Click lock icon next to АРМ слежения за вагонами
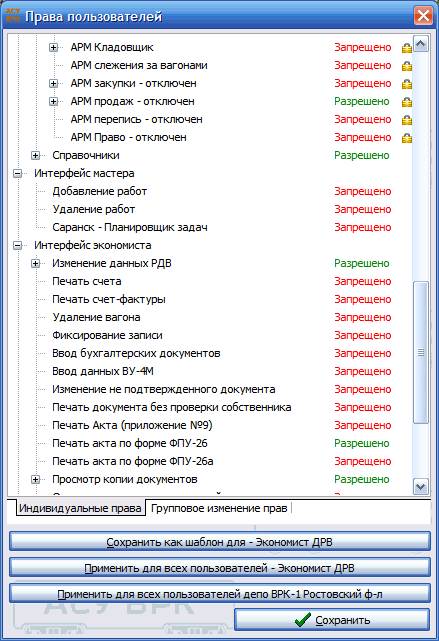Screen dimensions: 439x641 click(x=406, y=66)
